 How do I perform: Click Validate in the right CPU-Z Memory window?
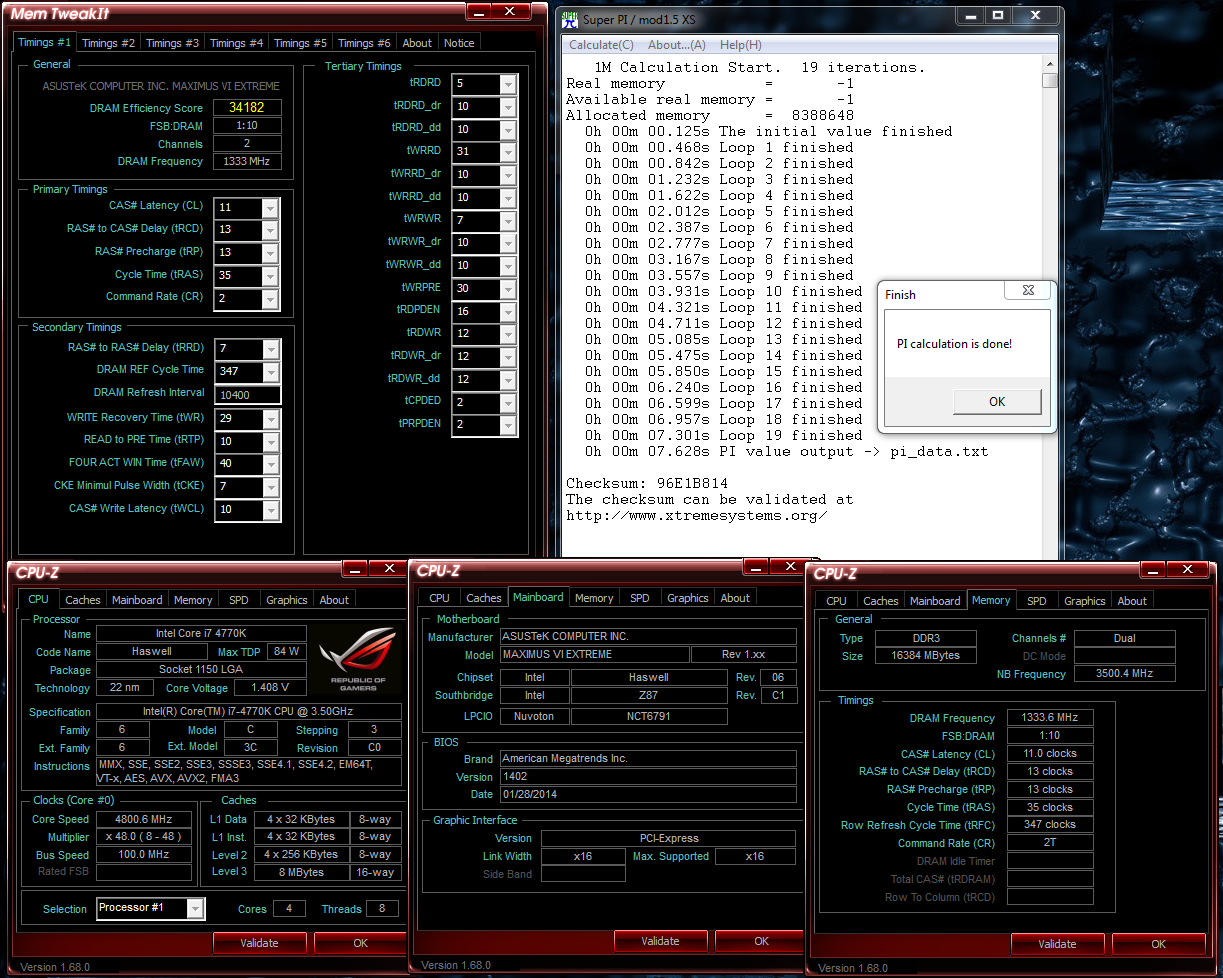1057,944
